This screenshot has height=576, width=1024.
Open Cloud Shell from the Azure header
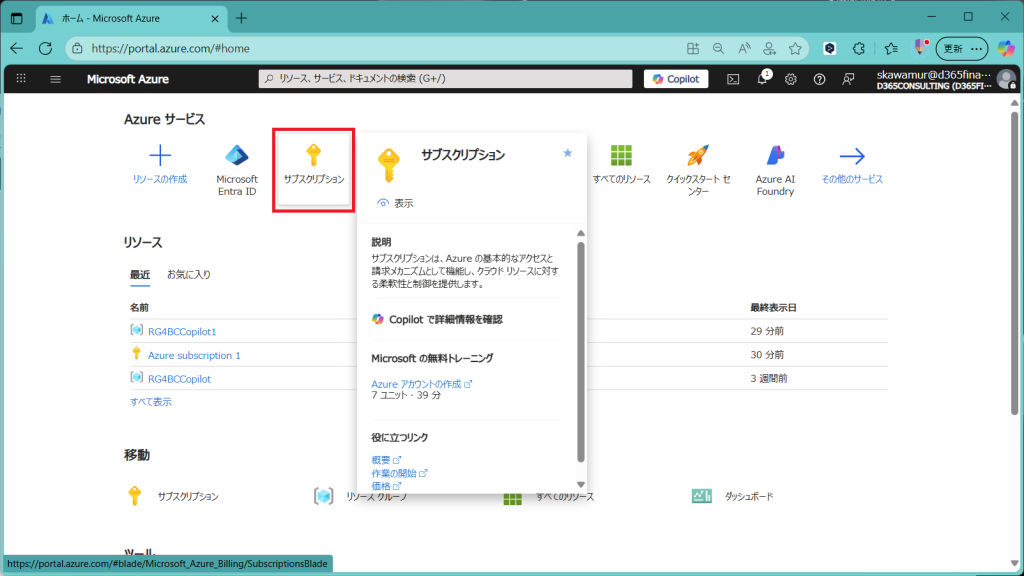point(733,79)
